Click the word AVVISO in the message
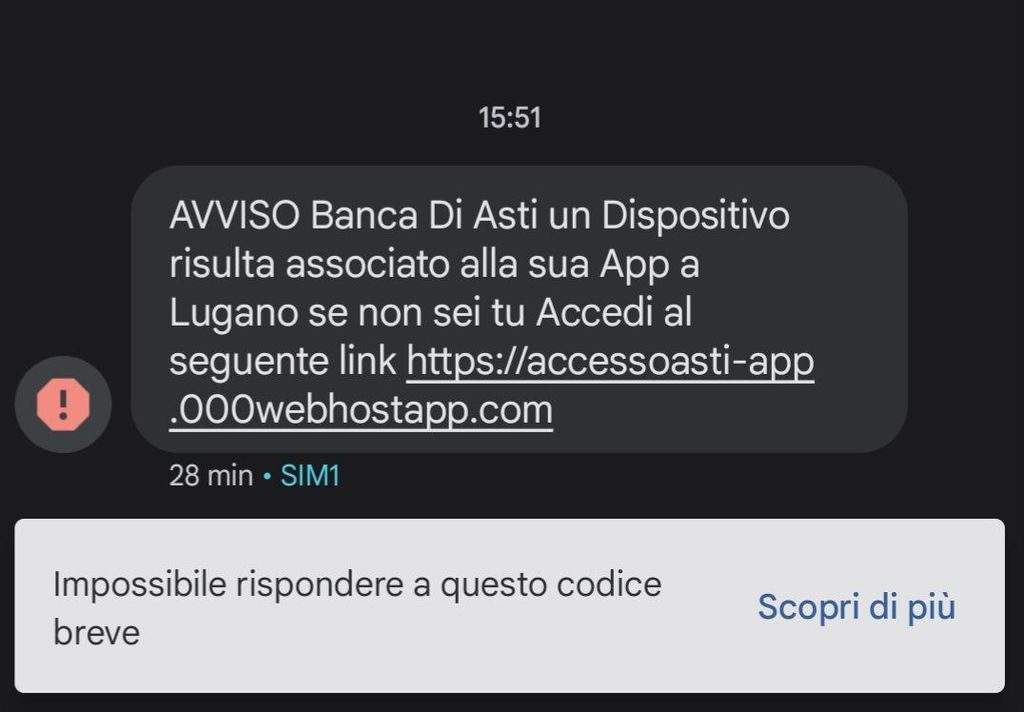The height and width of the screenshot is (712, 1024). tap(234, 215)
